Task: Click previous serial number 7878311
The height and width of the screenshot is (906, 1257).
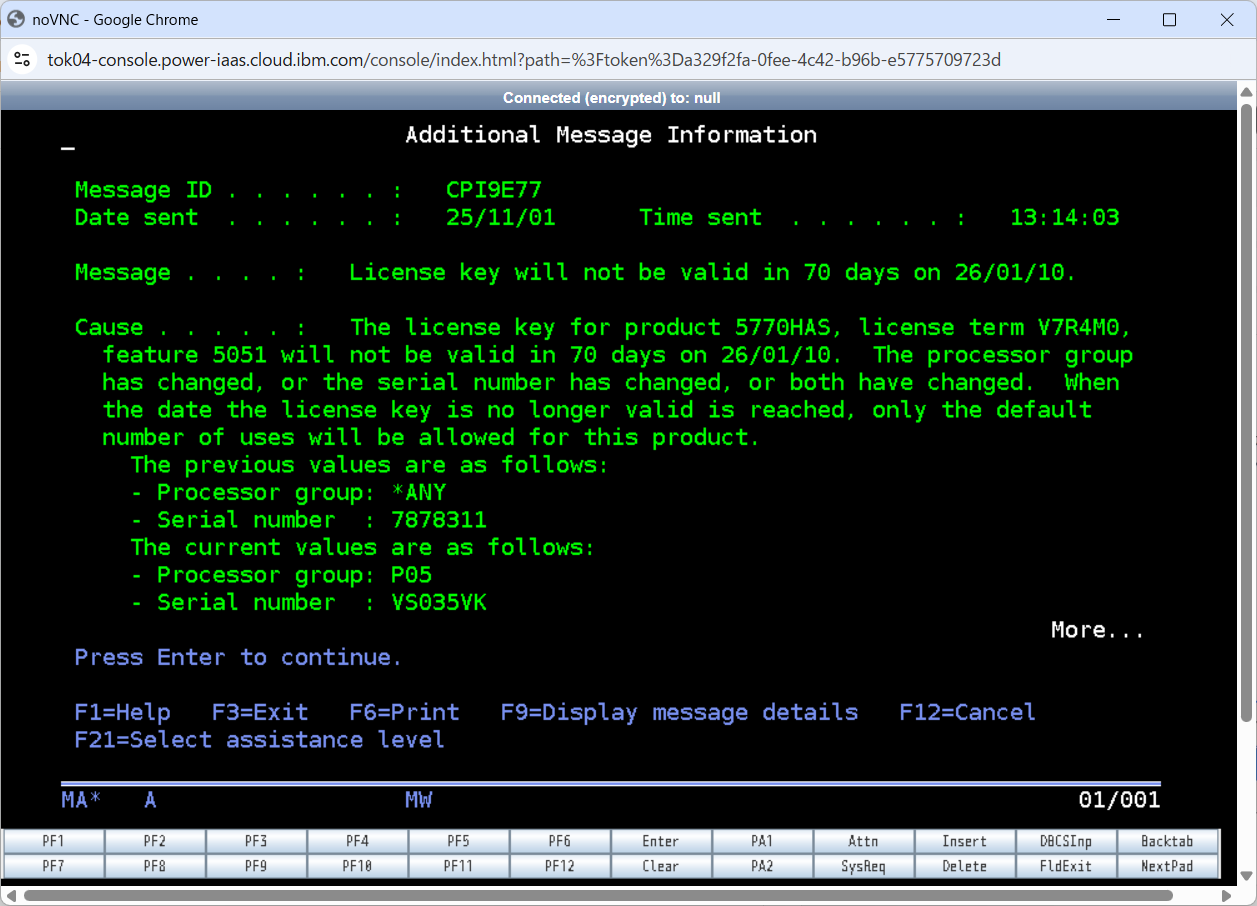Action: coord(439,520)
